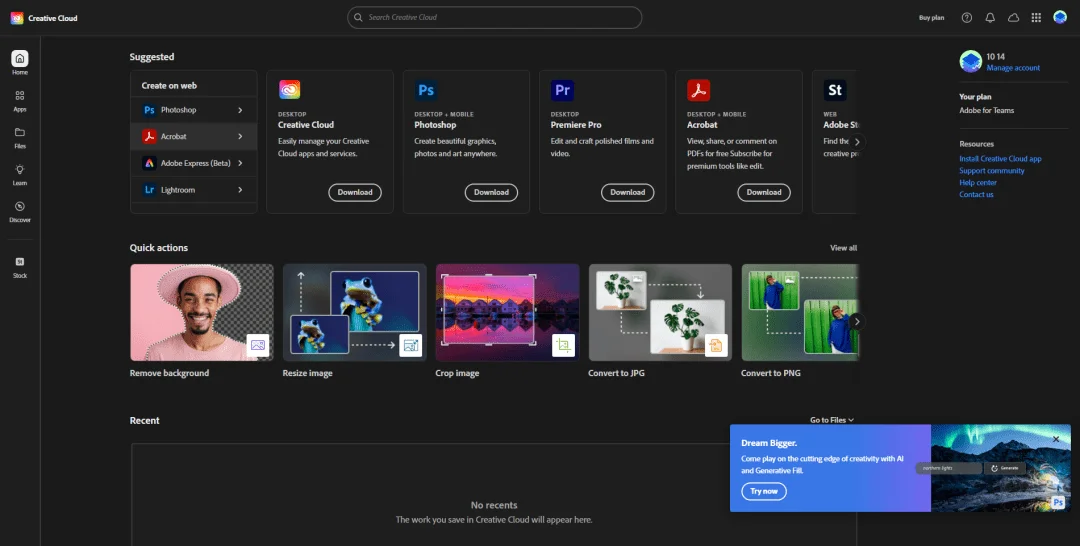Viewport: 1080px width, 546px height.
Task: Open the Remove background thumbnail
Action: [202, 313]
